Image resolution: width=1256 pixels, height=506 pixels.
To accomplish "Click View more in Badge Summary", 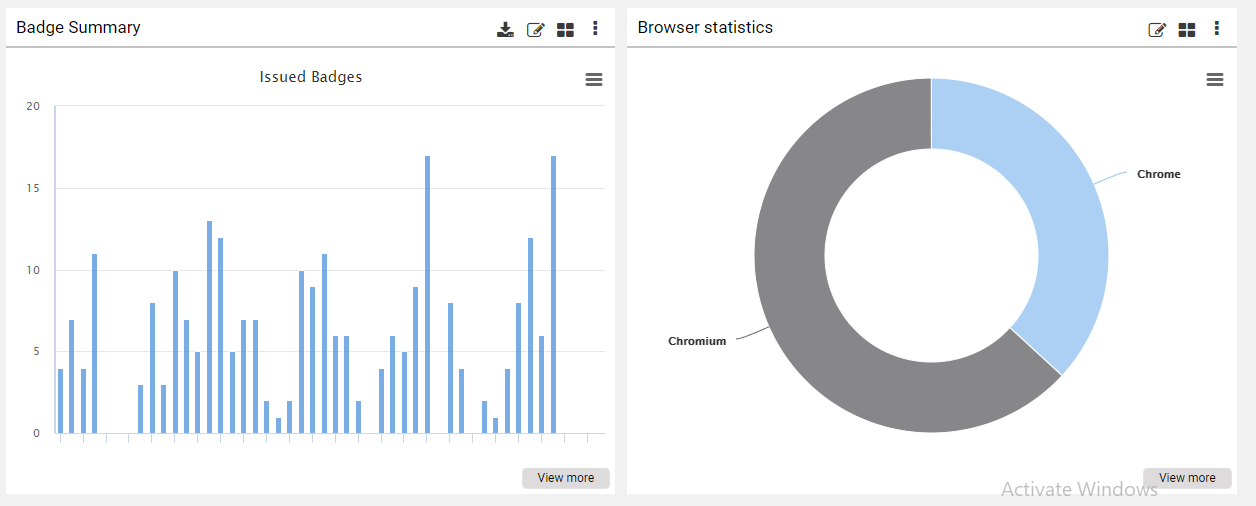I will pos(566,478).
